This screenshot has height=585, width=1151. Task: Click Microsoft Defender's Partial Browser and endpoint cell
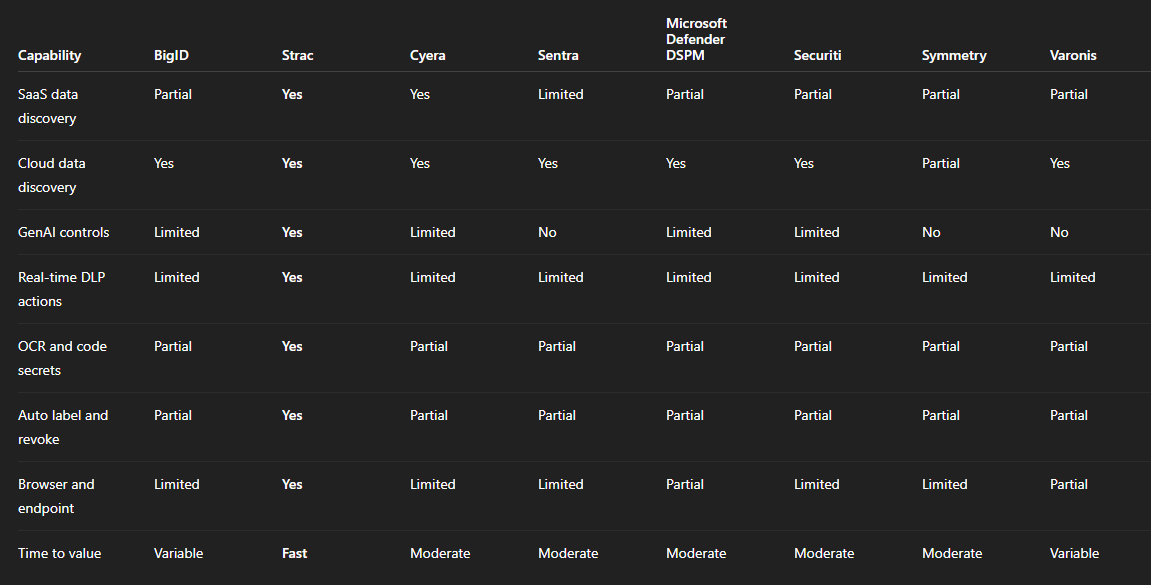(684, 484)
